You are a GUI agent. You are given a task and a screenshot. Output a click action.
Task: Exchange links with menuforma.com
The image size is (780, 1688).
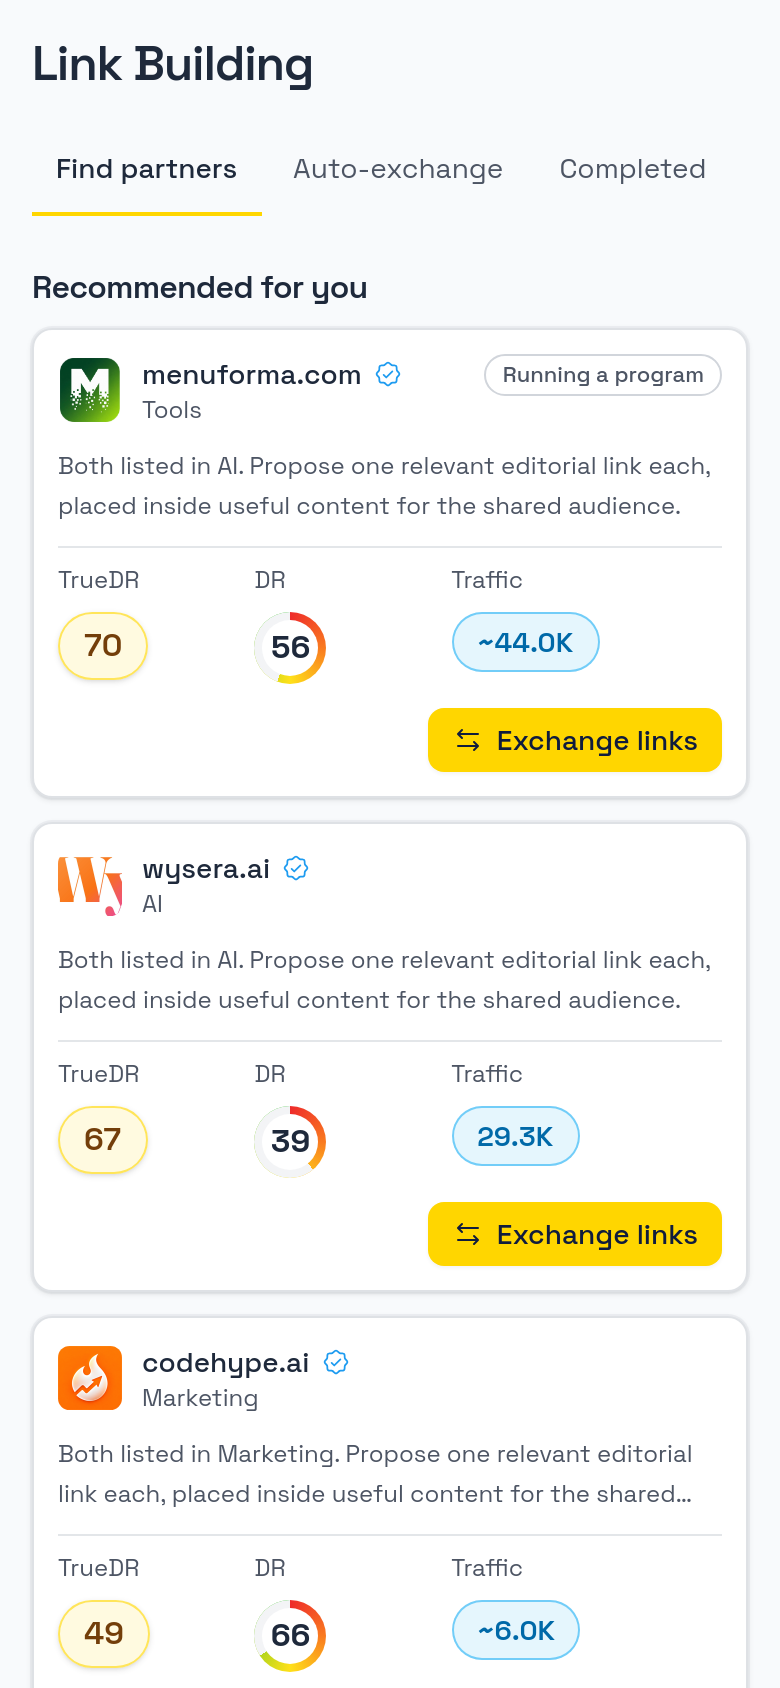point(575,740)
